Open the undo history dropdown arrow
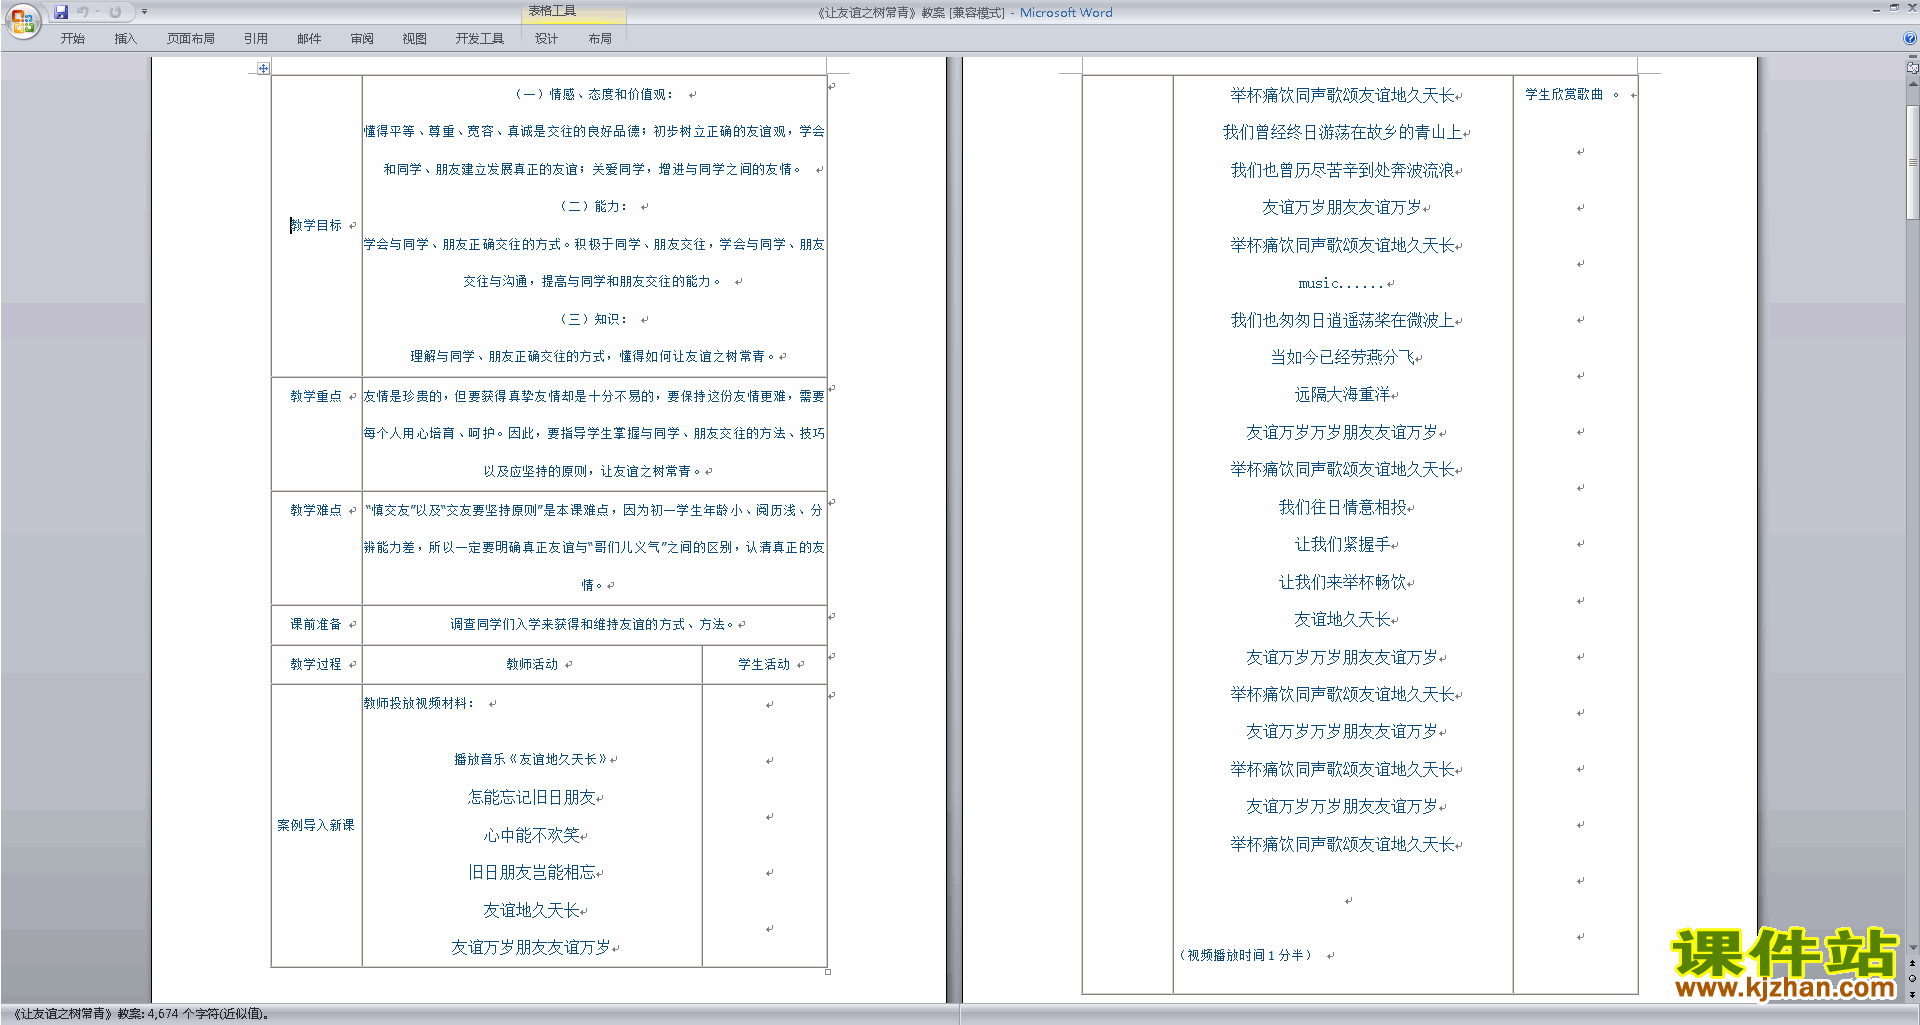Screen dimensions: 1920x1025 coord(97,12)
